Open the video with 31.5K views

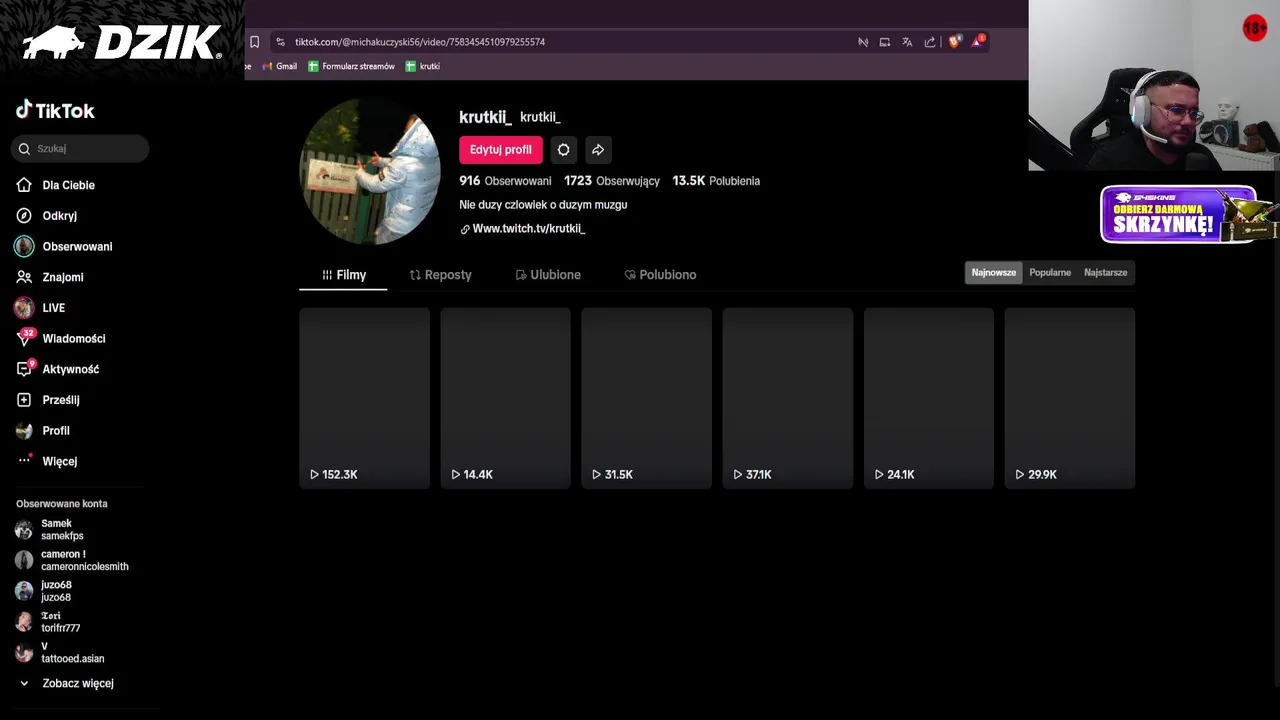tap(646, 398)
